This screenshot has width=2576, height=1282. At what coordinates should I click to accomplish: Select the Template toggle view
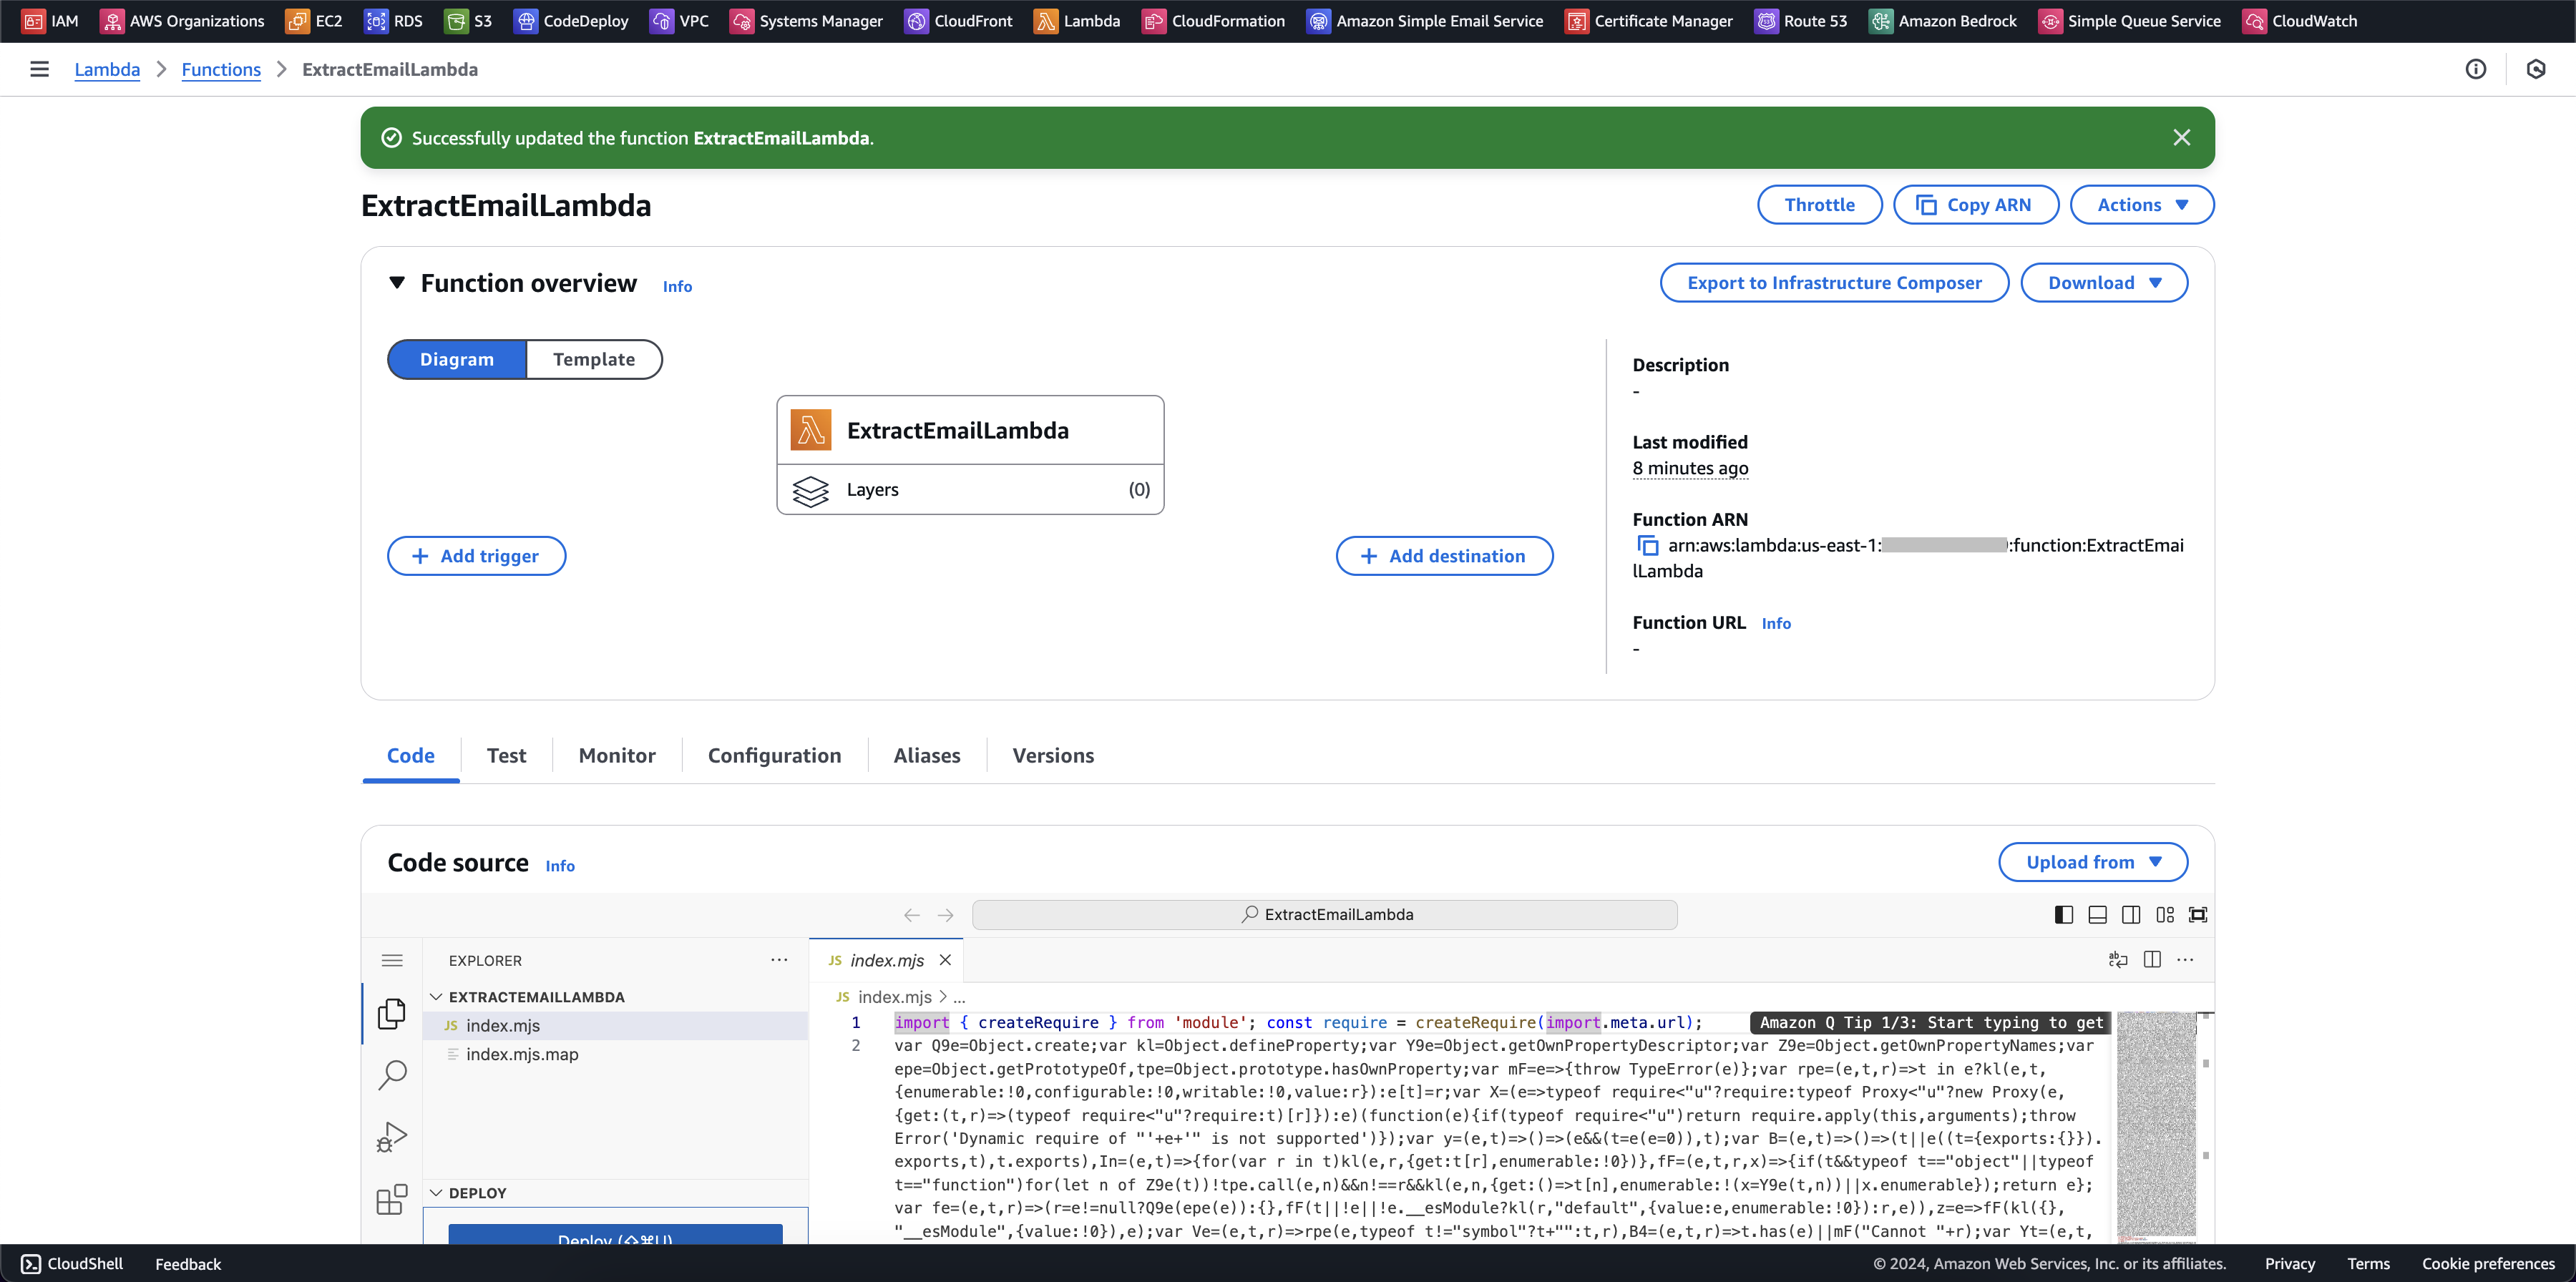click(593, 358)
